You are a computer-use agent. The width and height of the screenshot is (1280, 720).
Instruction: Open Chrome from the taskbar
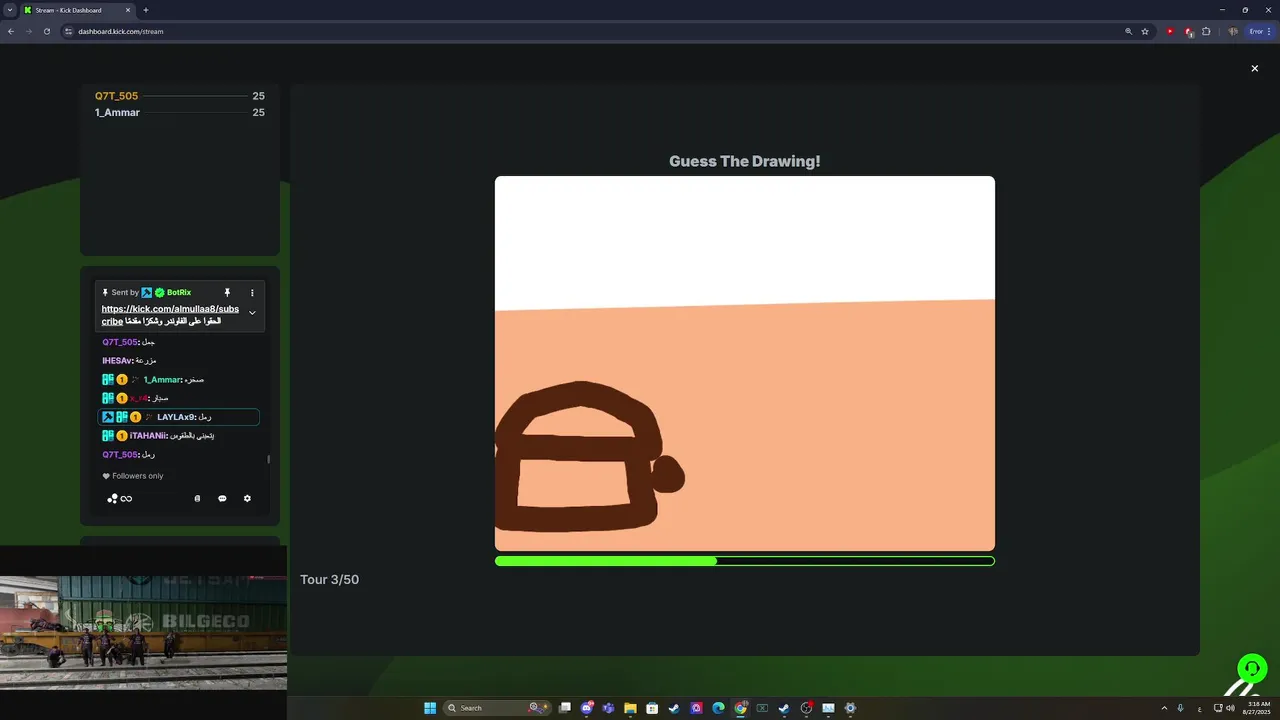(x=741, y=708)
